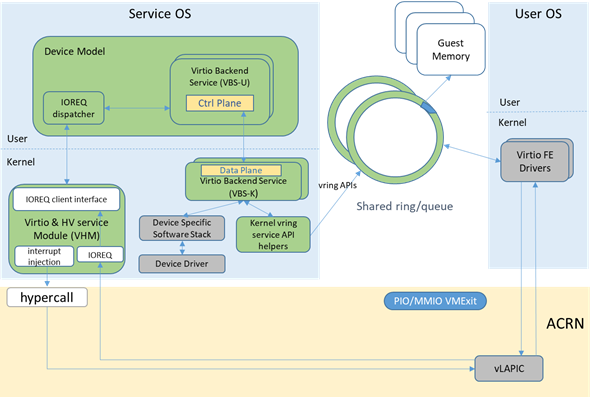Select the Ctrl Plane yellow box

click(x=220, y=103)
